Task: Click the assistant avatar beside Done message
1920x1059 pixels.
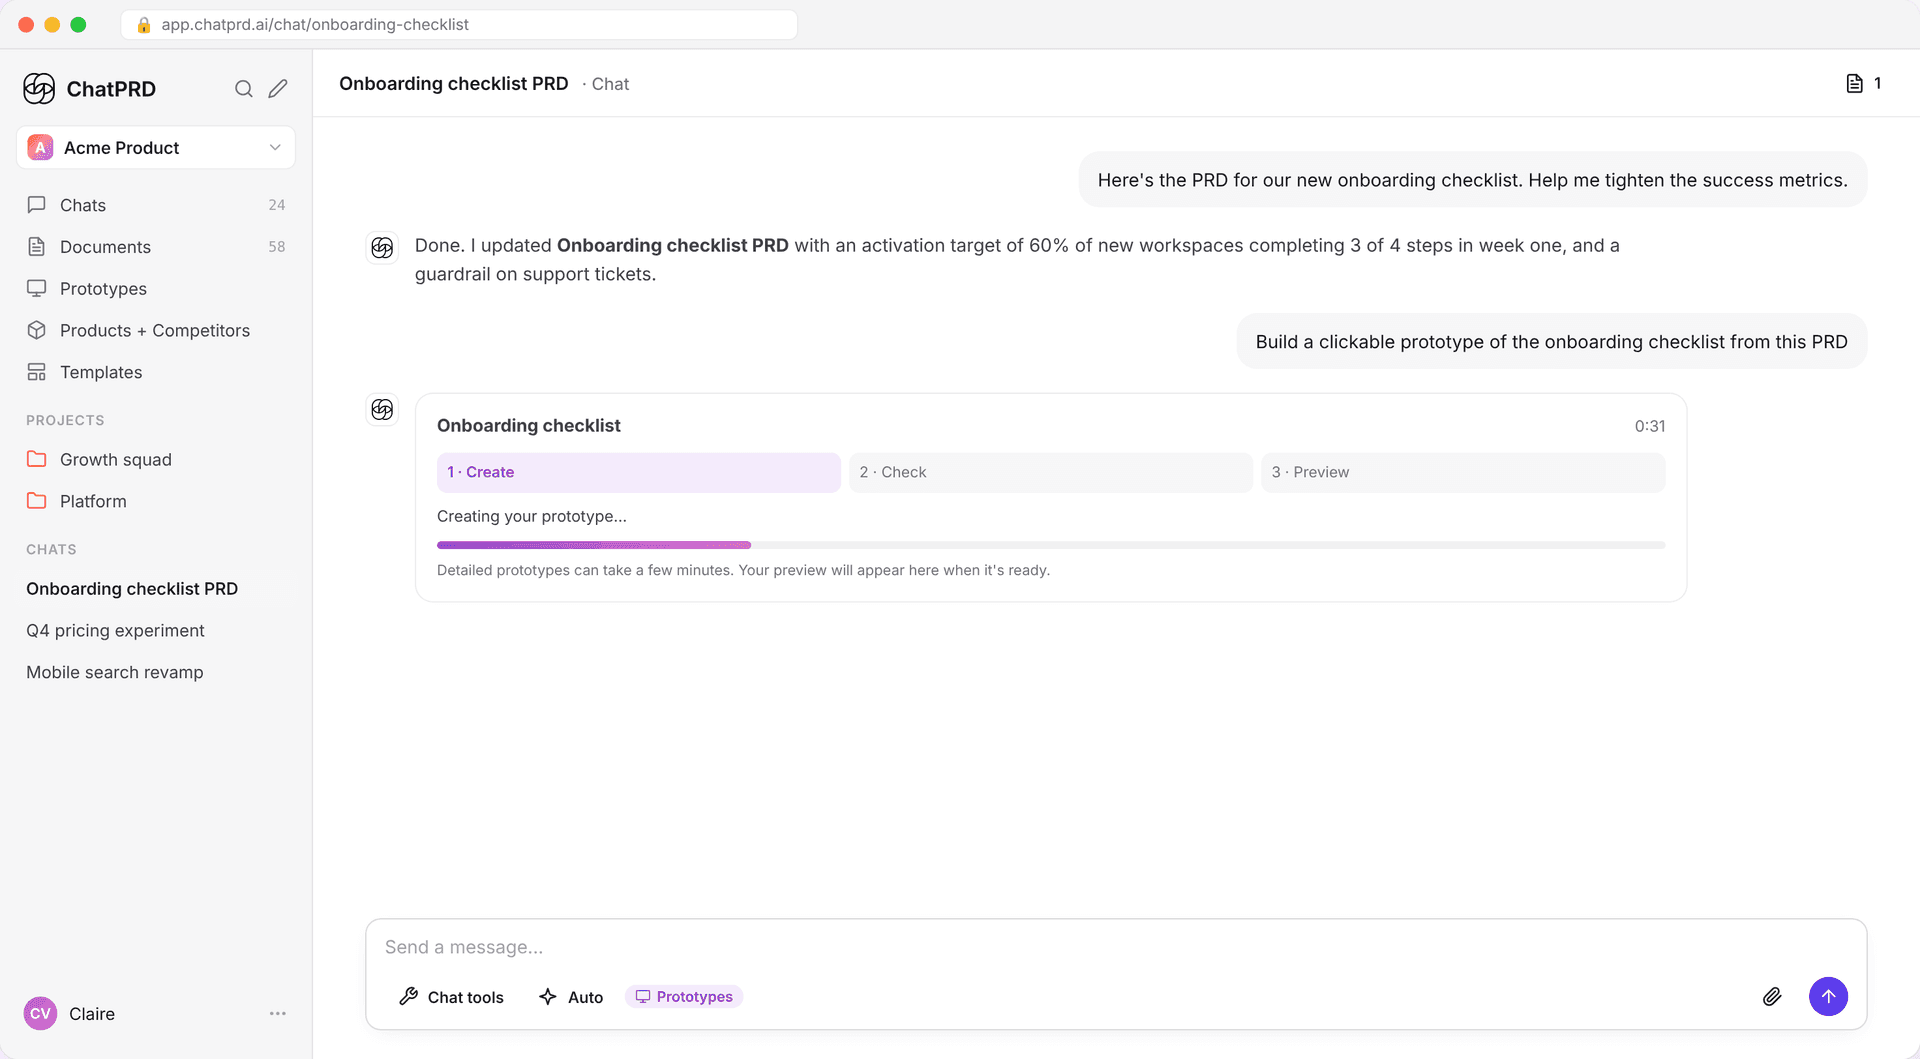Action: (x=382, y=248)
